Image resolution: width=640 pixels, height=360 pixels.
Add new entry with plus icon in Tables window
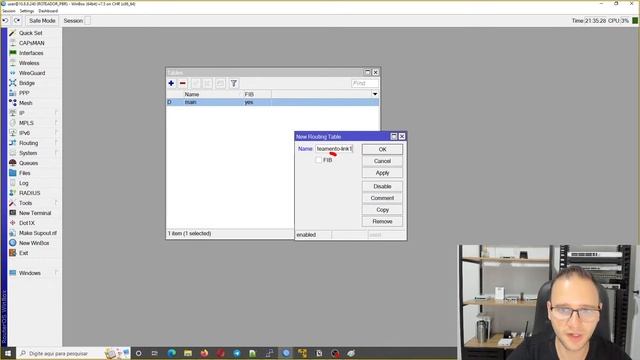171,83
